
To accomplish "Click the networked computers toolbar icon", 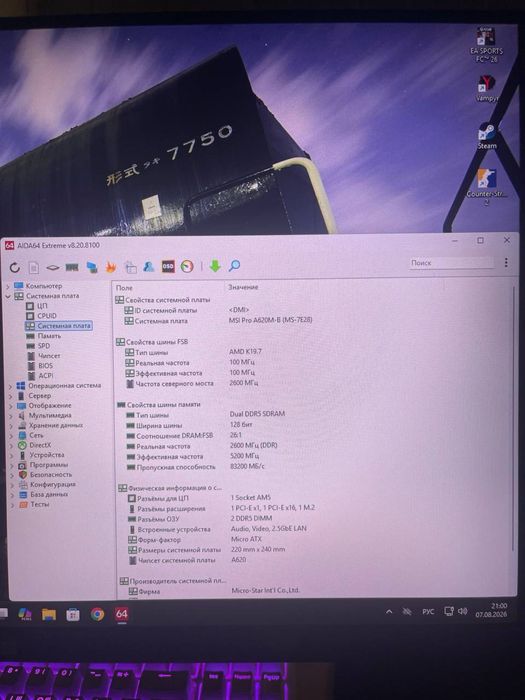I will pos(92,267).
